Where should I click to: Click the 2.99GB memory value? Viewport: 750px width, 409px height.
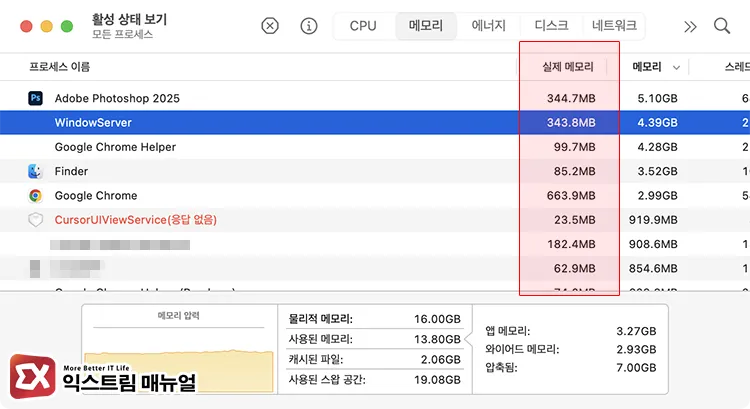point(657,196)
